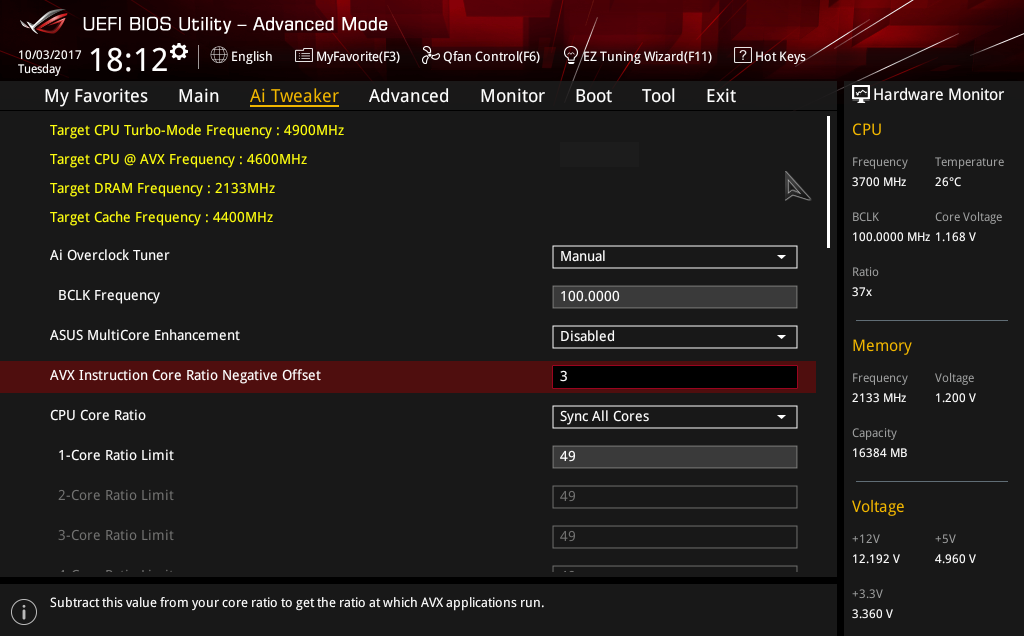The height and width of the screenshot is (636, 1024).
Task: Click the CPU temperature 26°C value
Action: click(948, 182)
